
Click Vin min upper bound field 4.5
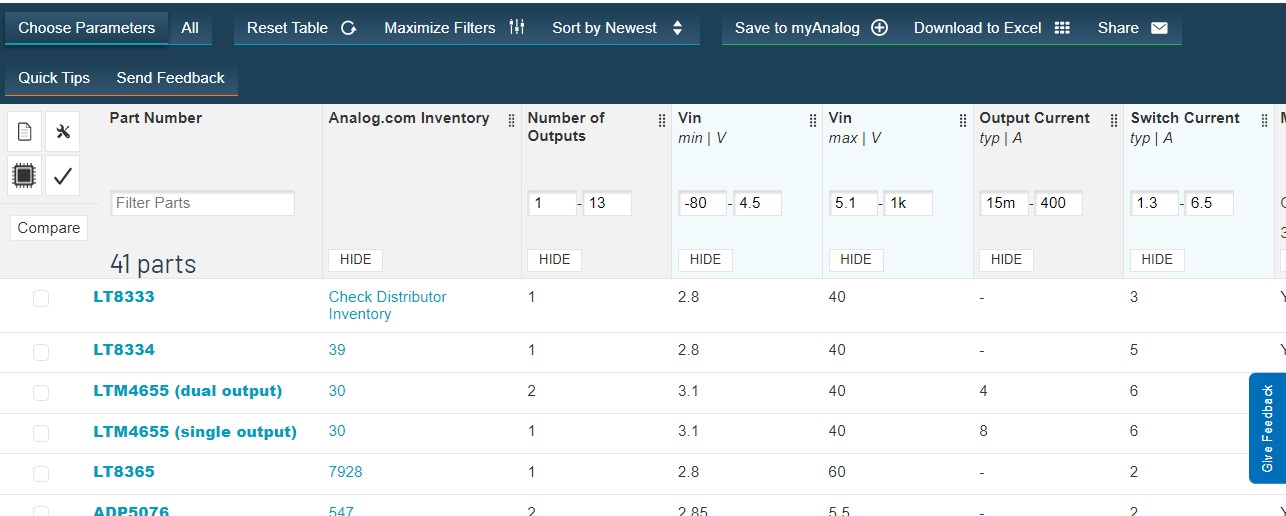[757, 203]
